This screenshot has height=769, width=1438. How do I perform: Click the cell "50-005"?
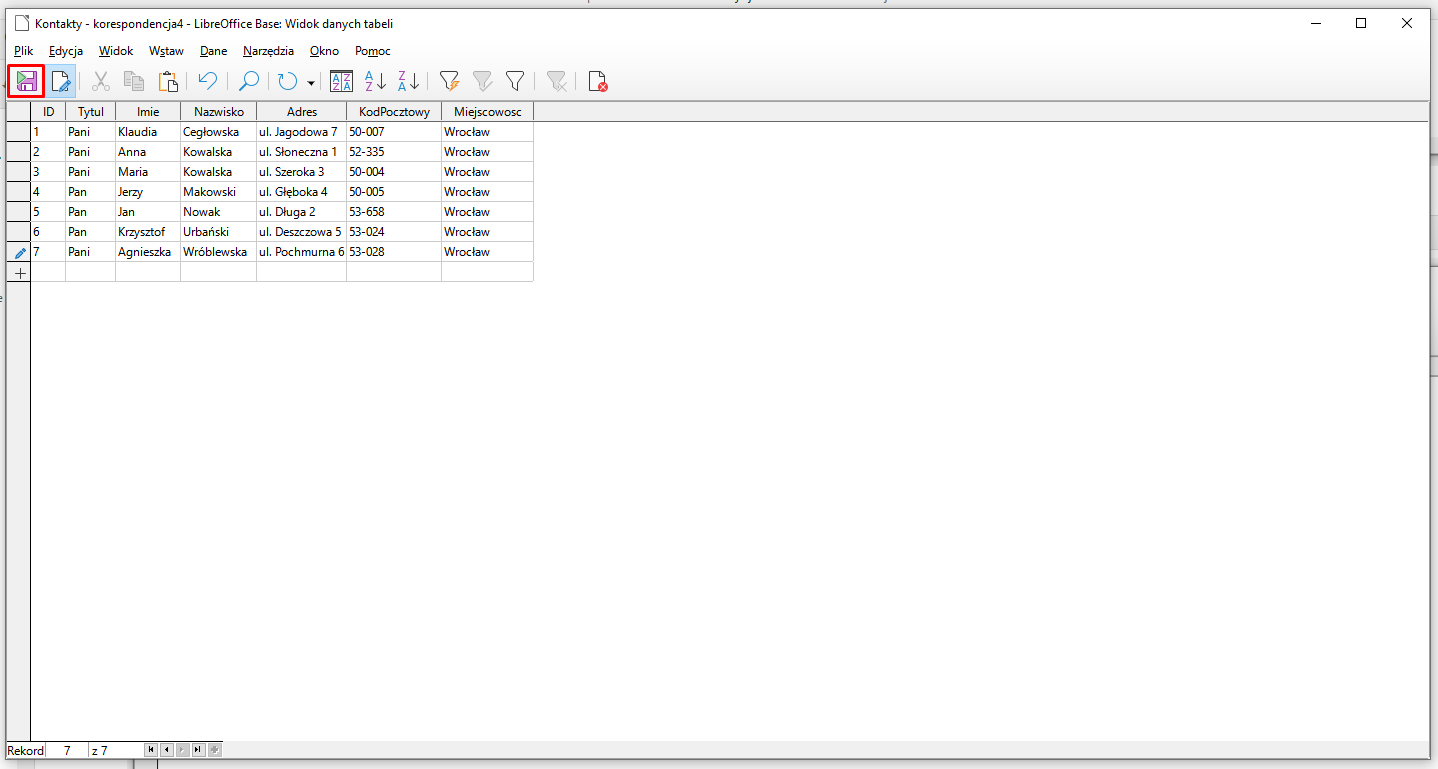(x=394, y=192)
